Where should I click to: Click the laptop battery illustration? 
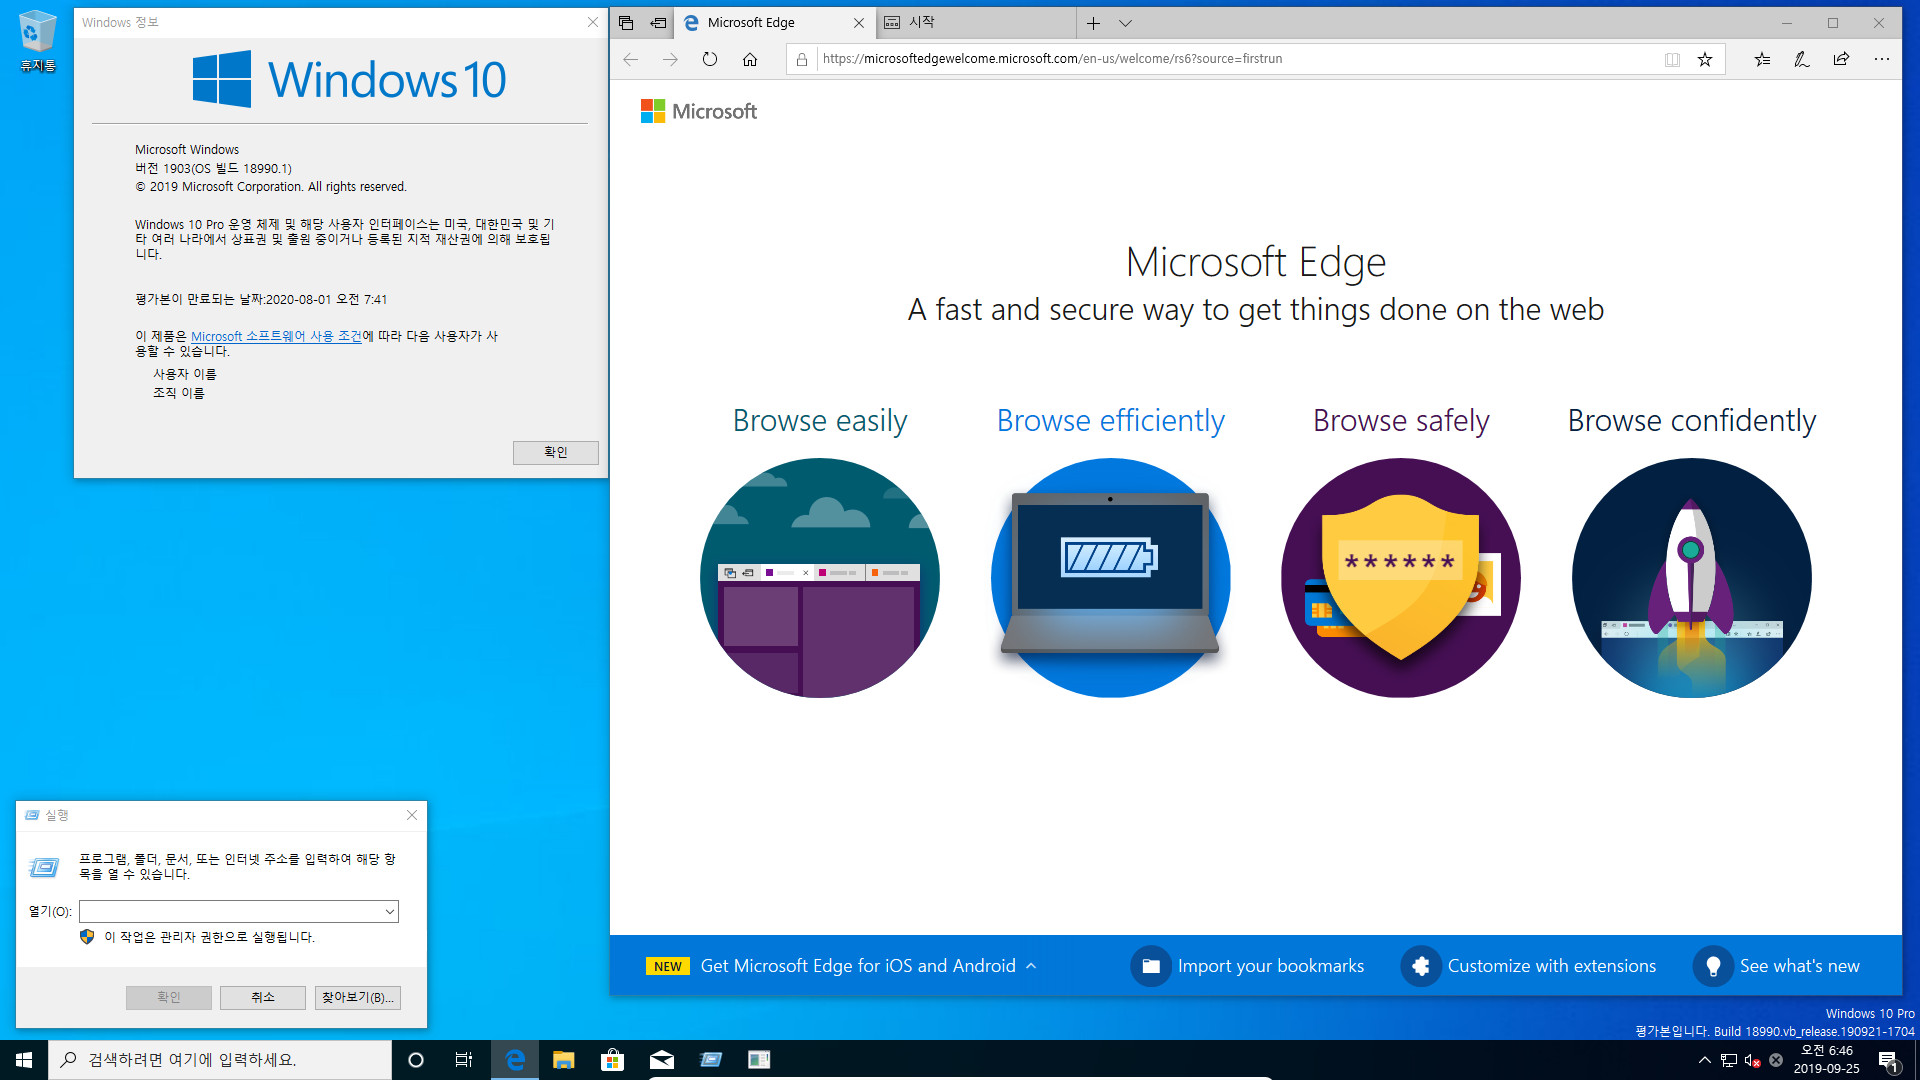tap(1110, 578)
